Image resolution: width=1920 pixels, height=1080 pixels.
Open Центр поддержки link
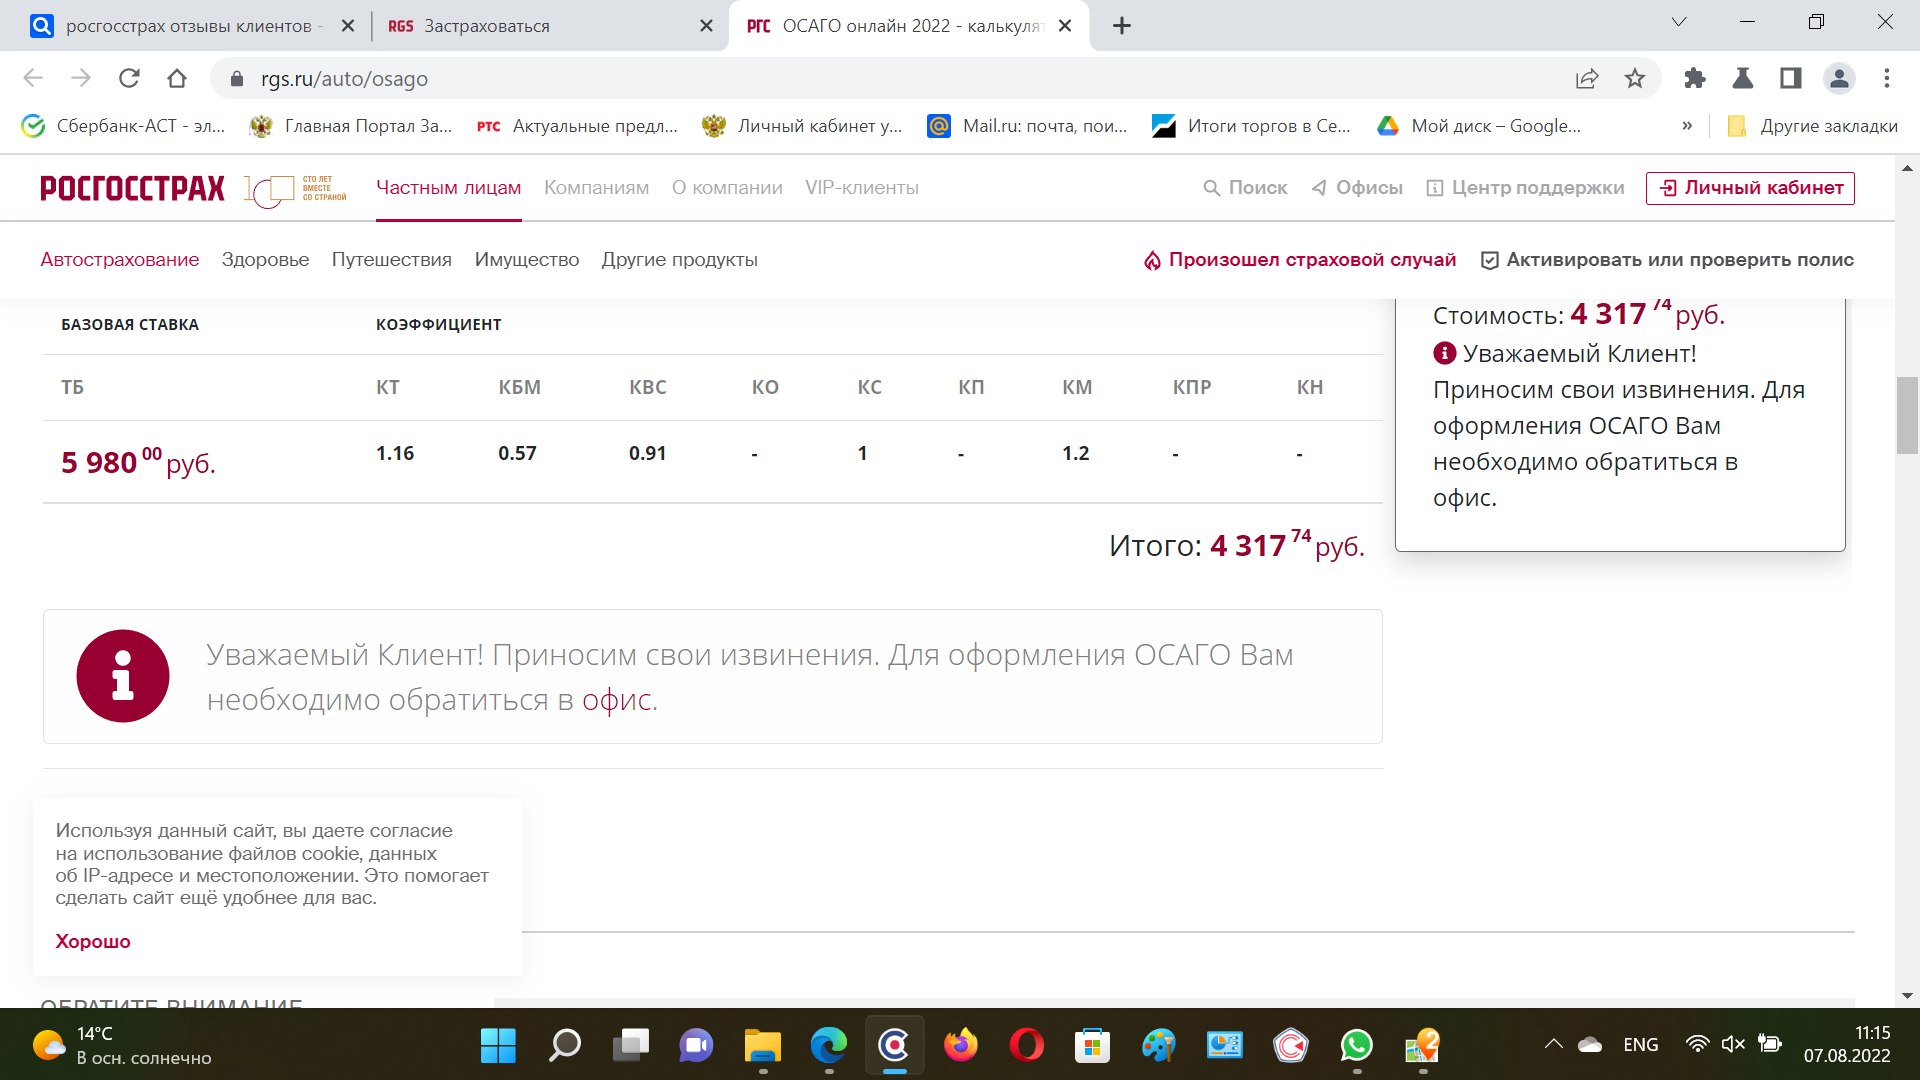[1525, 188]
